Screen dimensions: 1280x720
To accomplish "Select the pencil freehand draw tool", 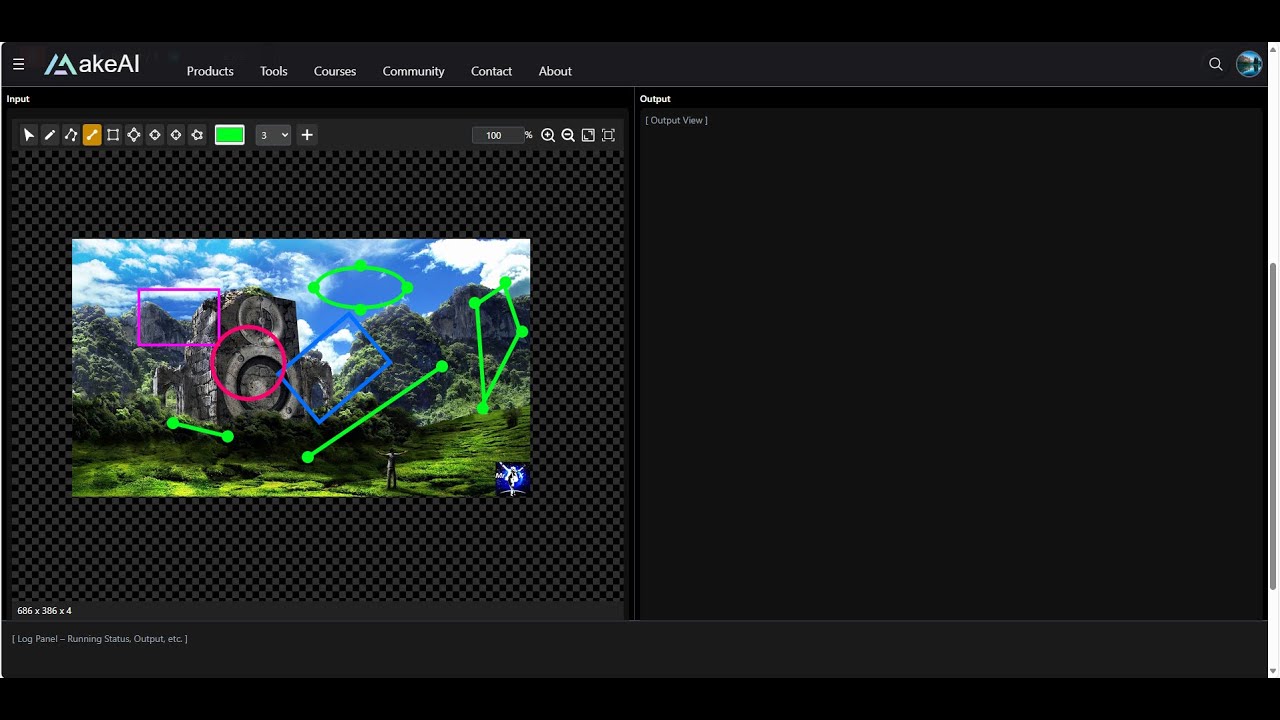I will pyautogui.click(x=50, y=135).
